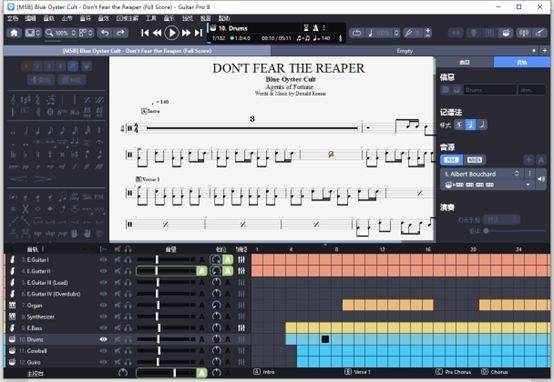Jump to first bar button
The image size is (554, 382).
coord(145,33)
